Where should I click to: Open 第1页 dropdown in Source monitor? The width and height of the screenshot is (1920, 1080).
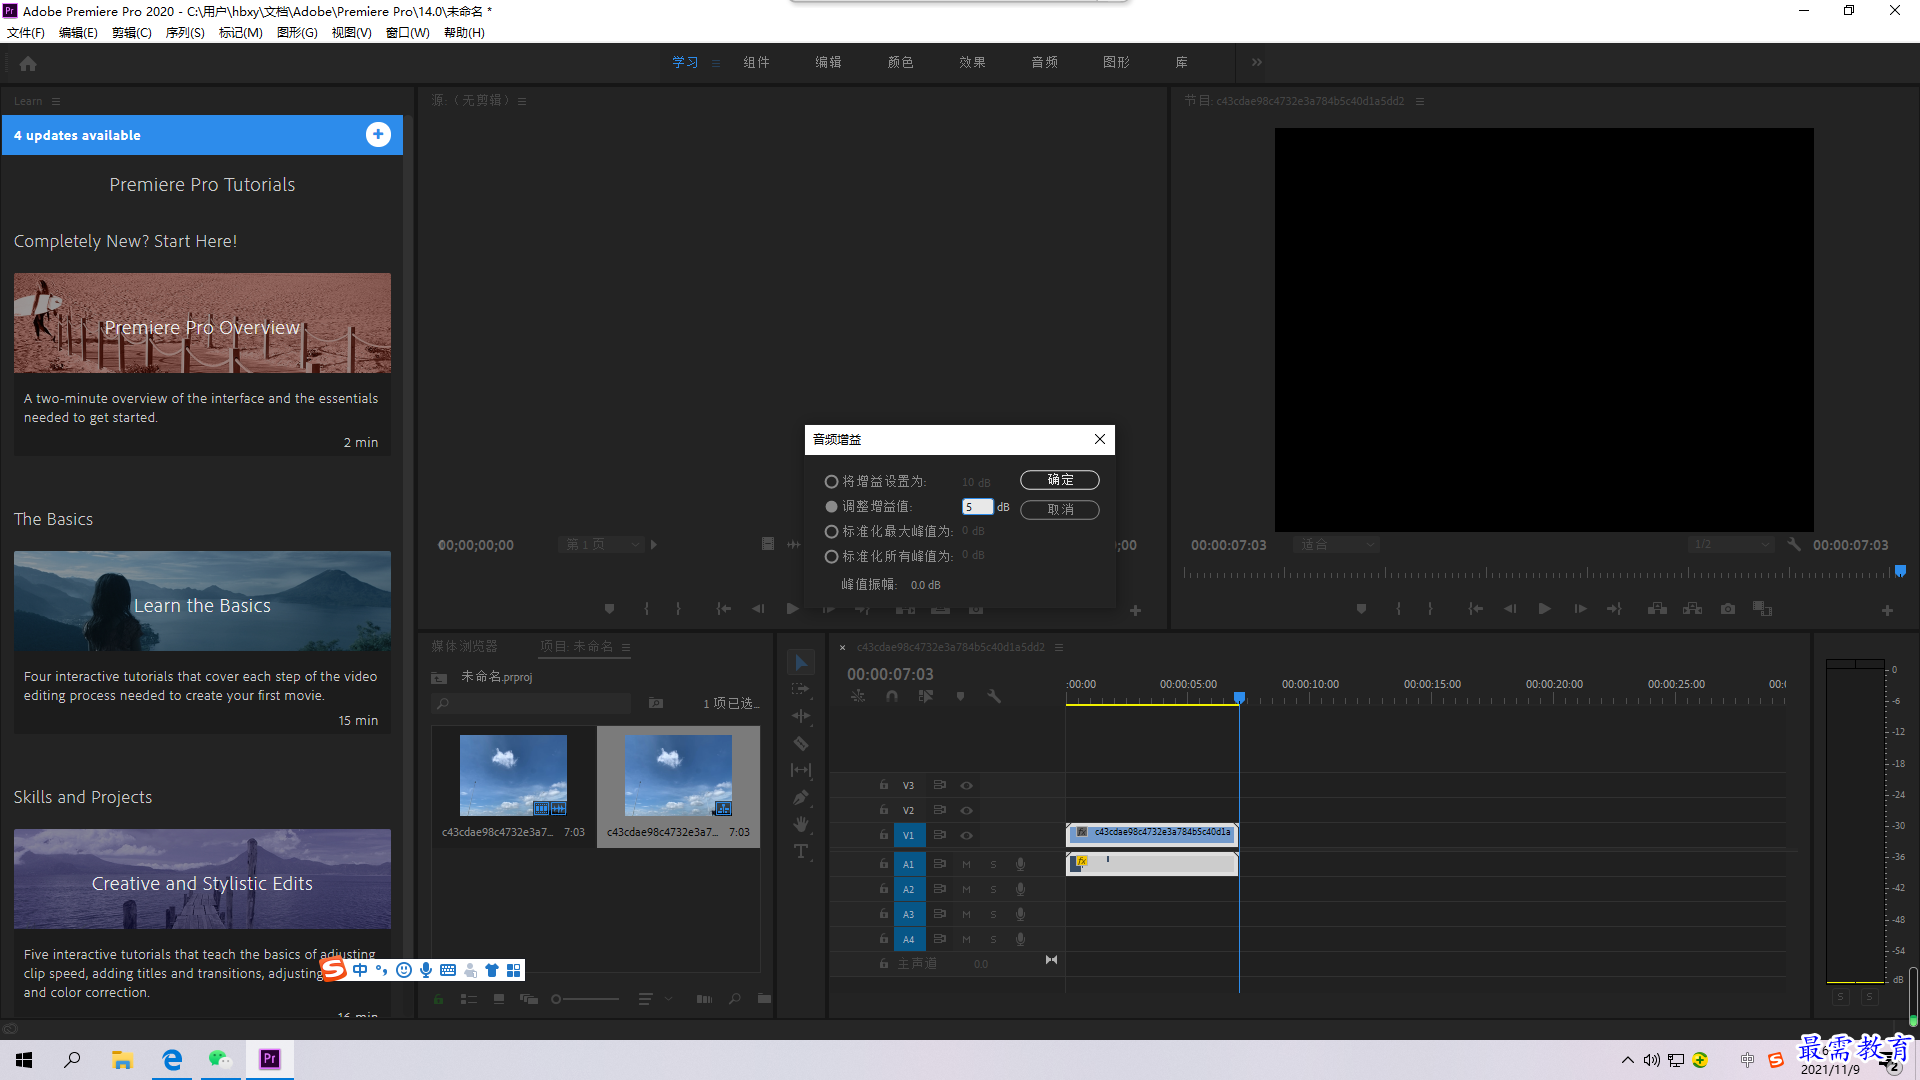(x=601, y=545)
